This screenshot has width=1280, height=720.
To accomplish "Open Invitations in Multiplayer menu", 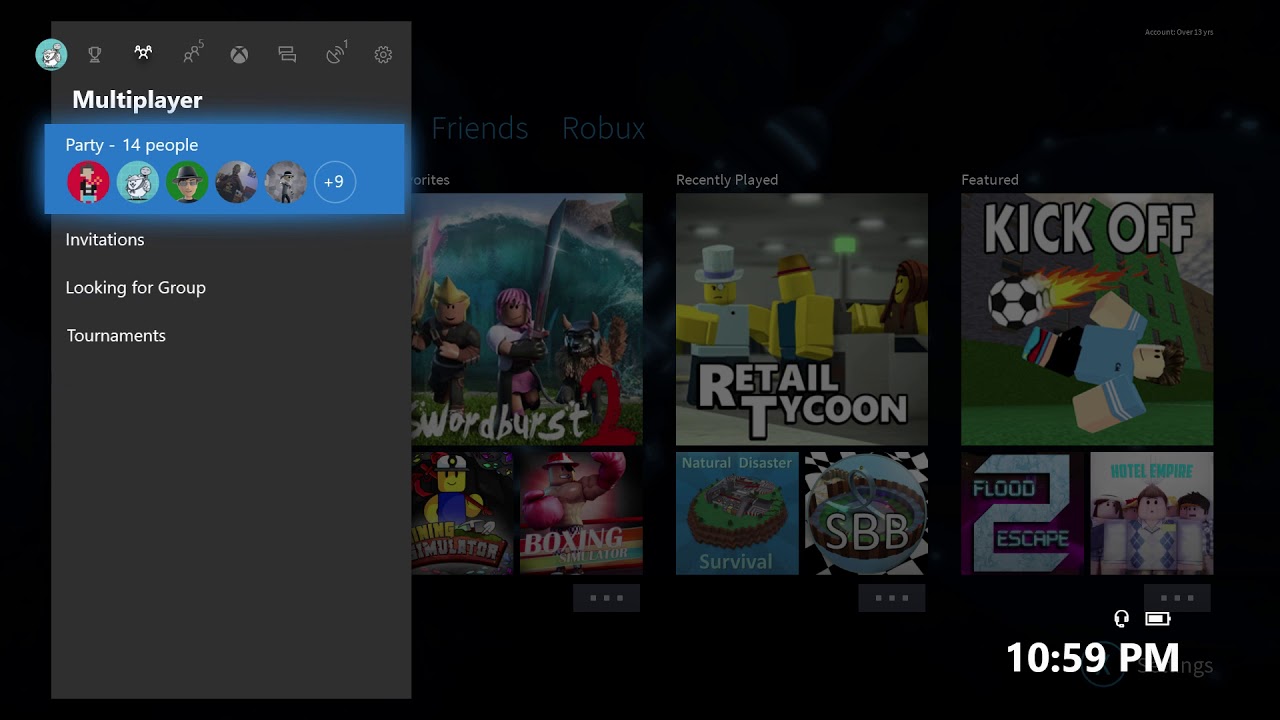I will (x=105, y=240).
